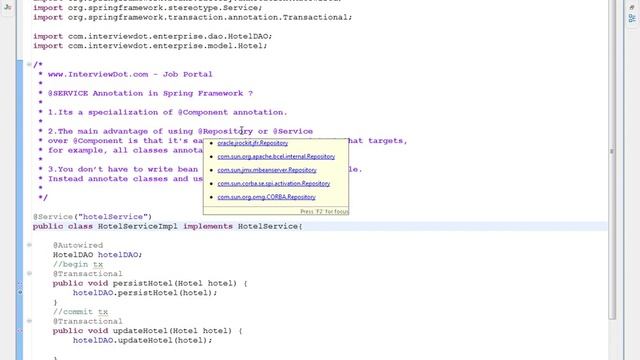Screen dimensions: 640x360
Task: Click 'hotelDAO.persistHotel(hotel);' statement
Action: coord(145,293)
